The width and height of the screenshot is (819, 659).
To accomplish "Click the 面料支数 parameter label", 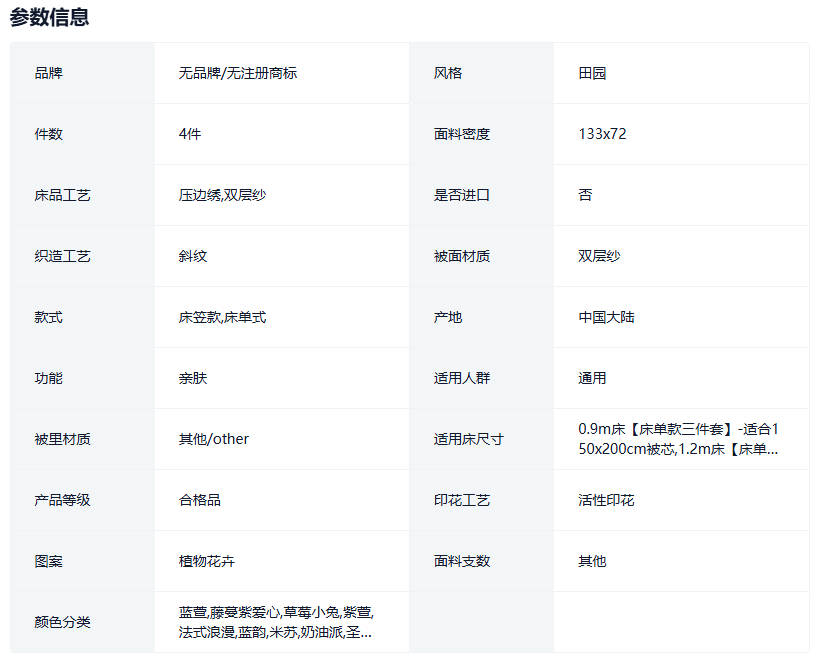I will click(461, 561).
